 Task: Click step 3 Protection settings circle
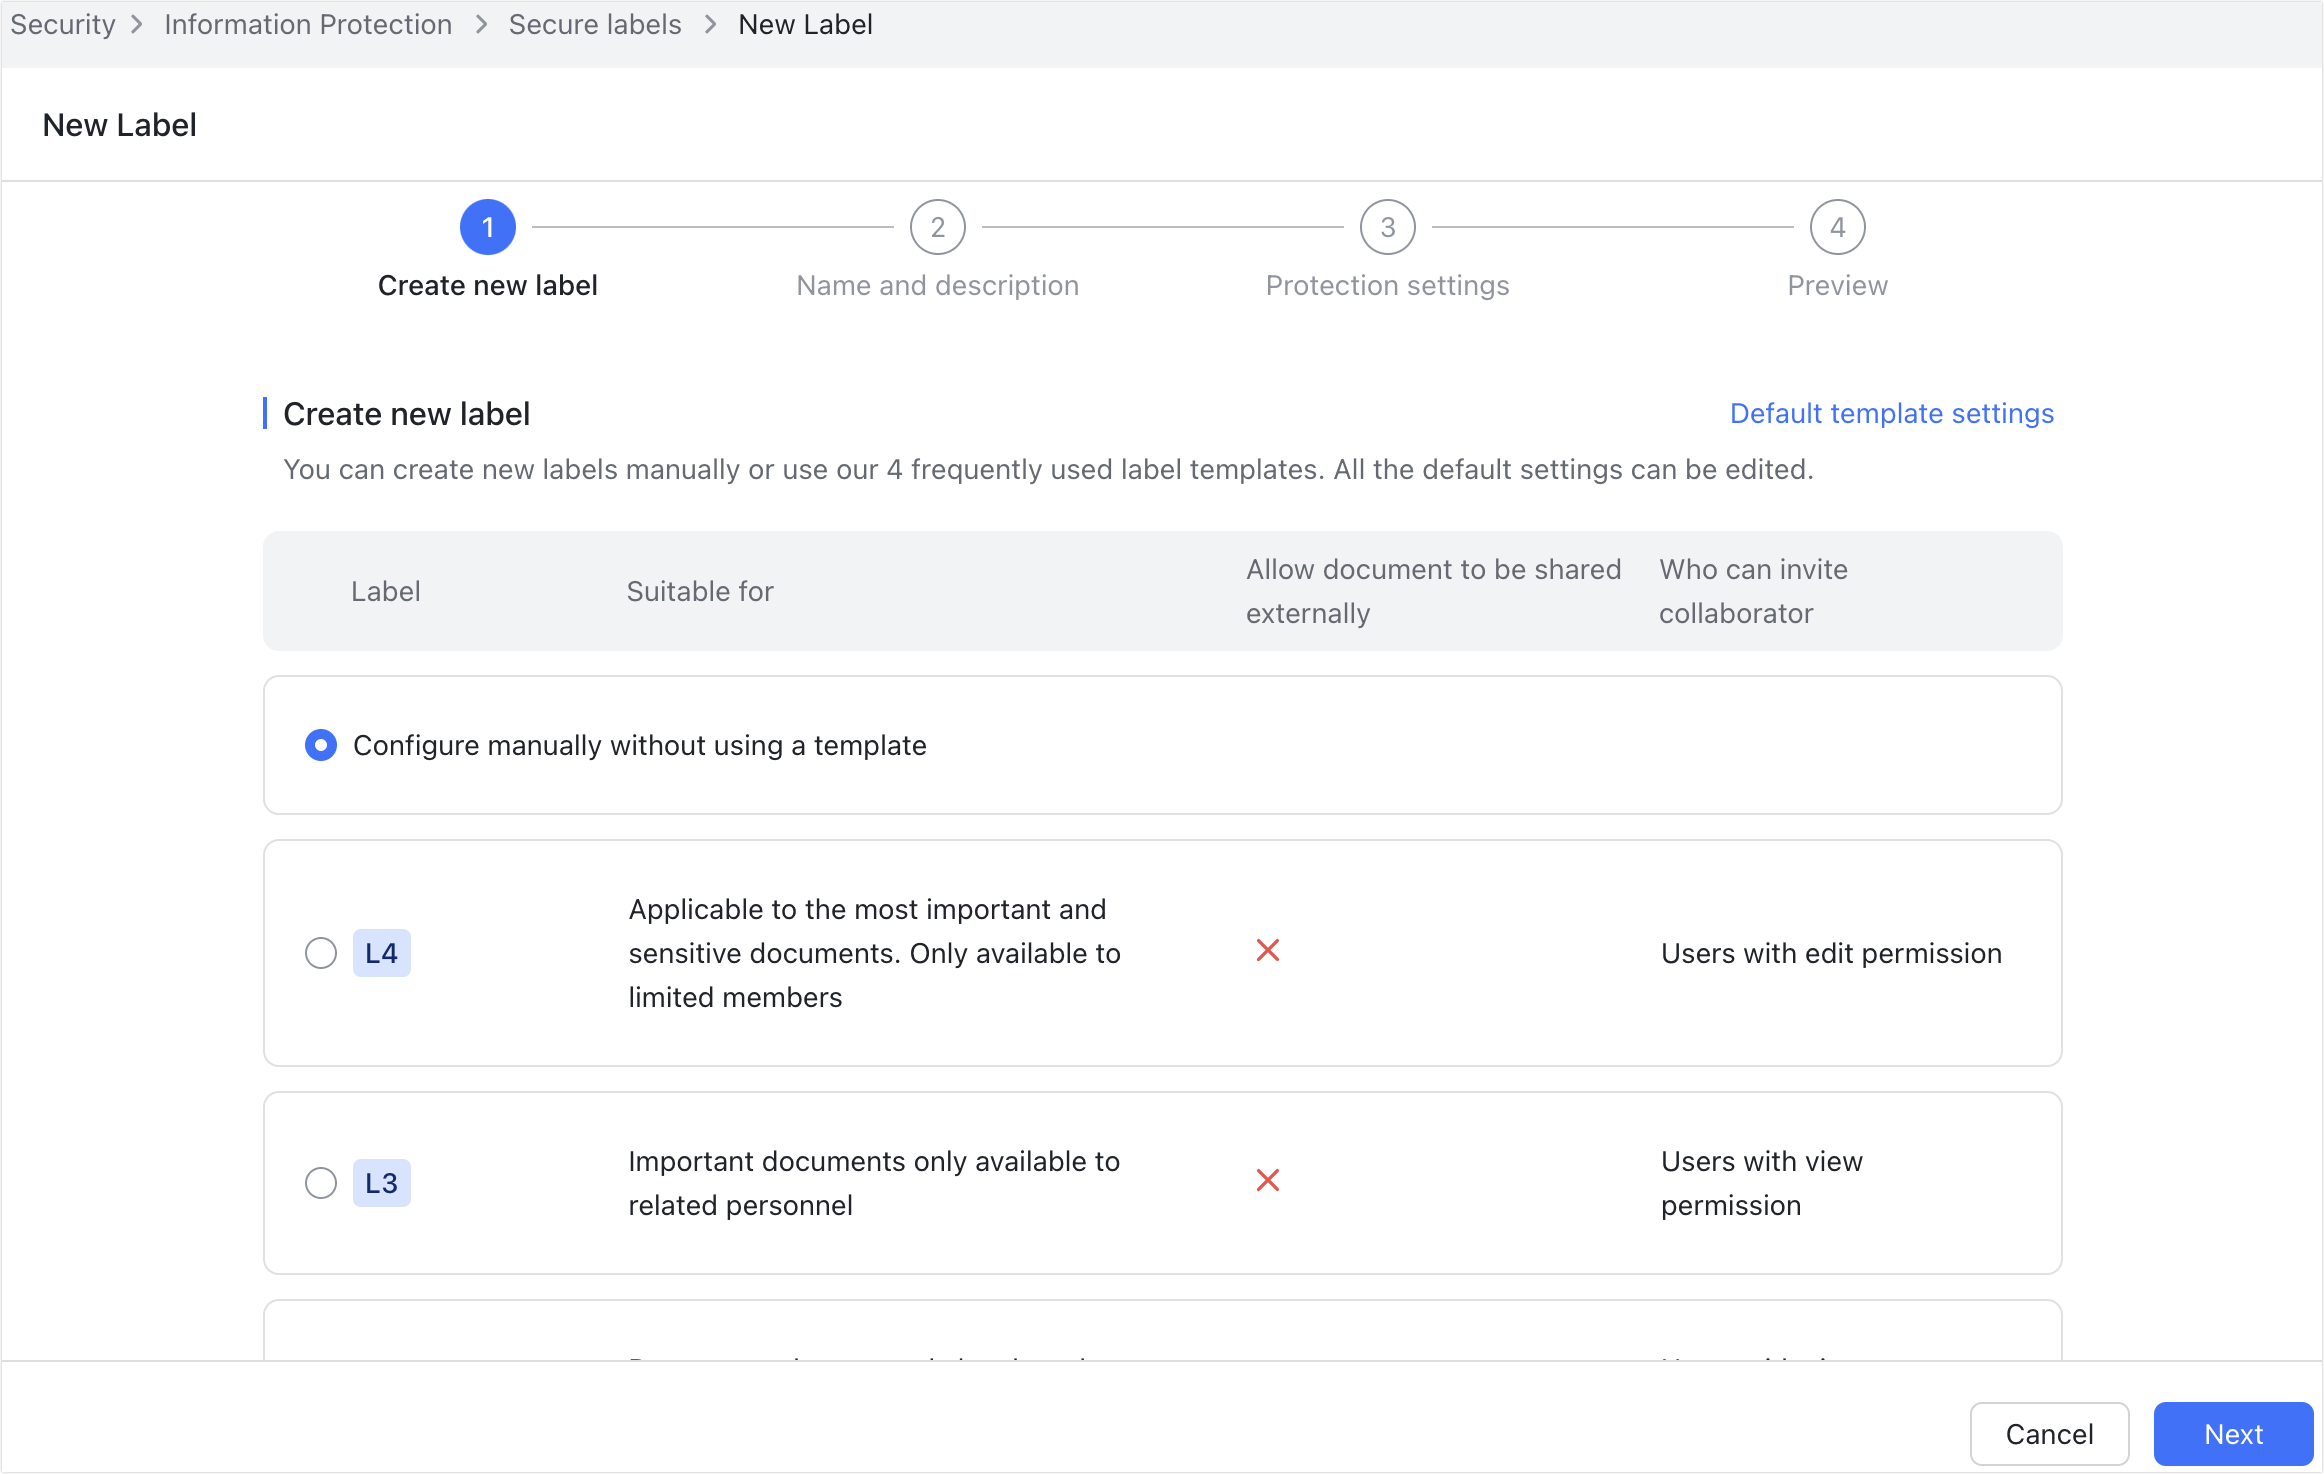(1387, 226)
